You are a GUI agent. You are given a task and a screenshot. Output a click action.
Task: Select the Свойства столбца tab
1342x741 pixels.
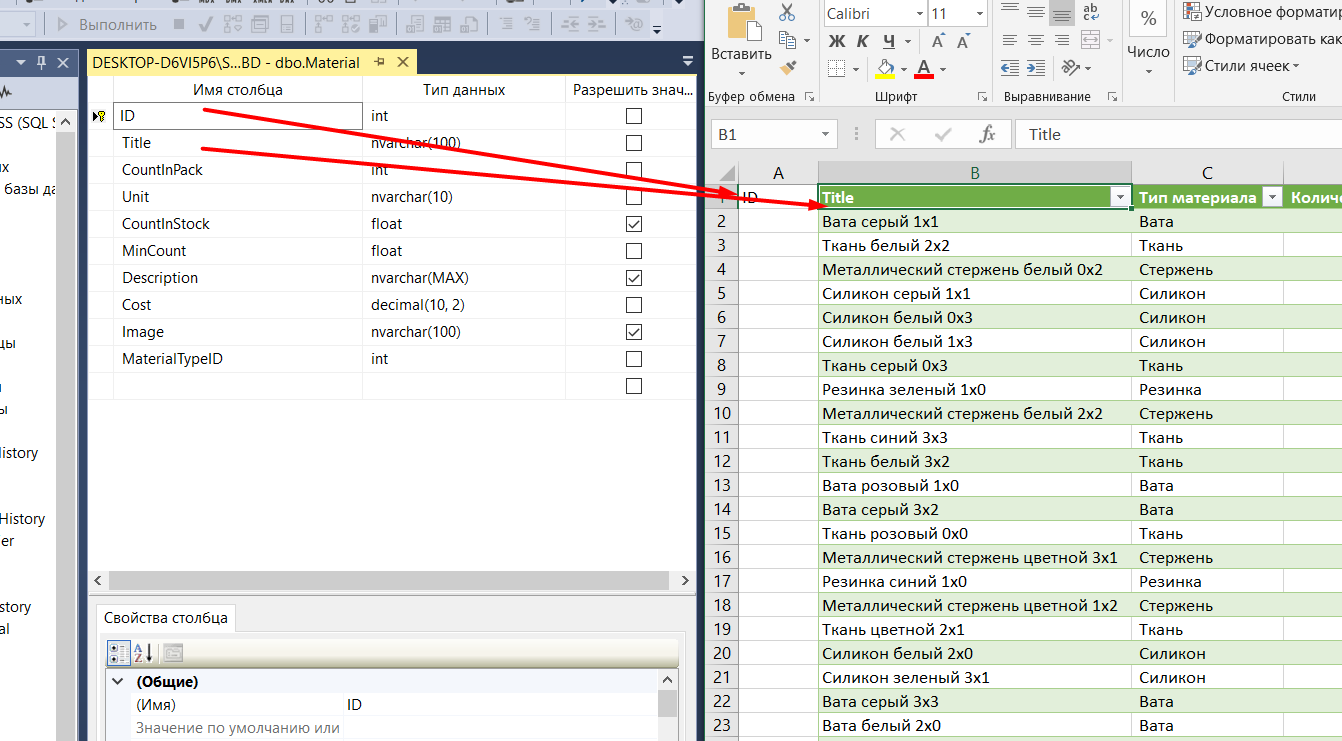click(166, 617)
